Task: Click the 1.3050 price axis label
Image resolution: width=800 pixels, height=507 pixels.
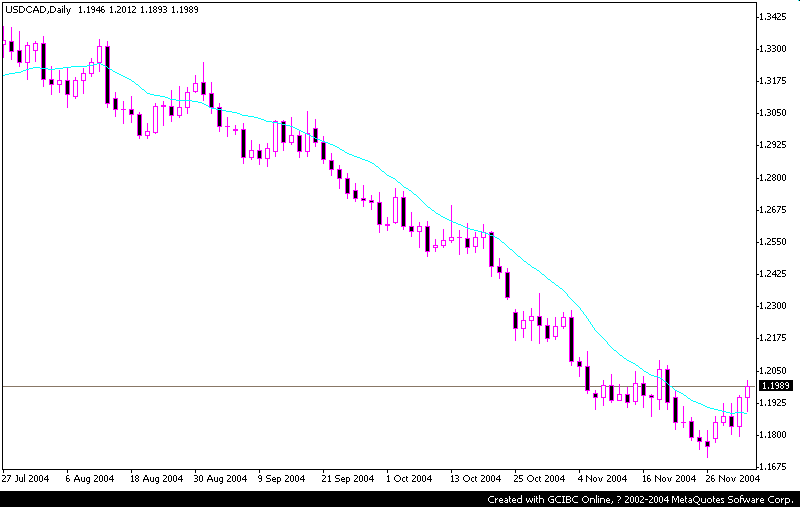Action: click(772, 113)
